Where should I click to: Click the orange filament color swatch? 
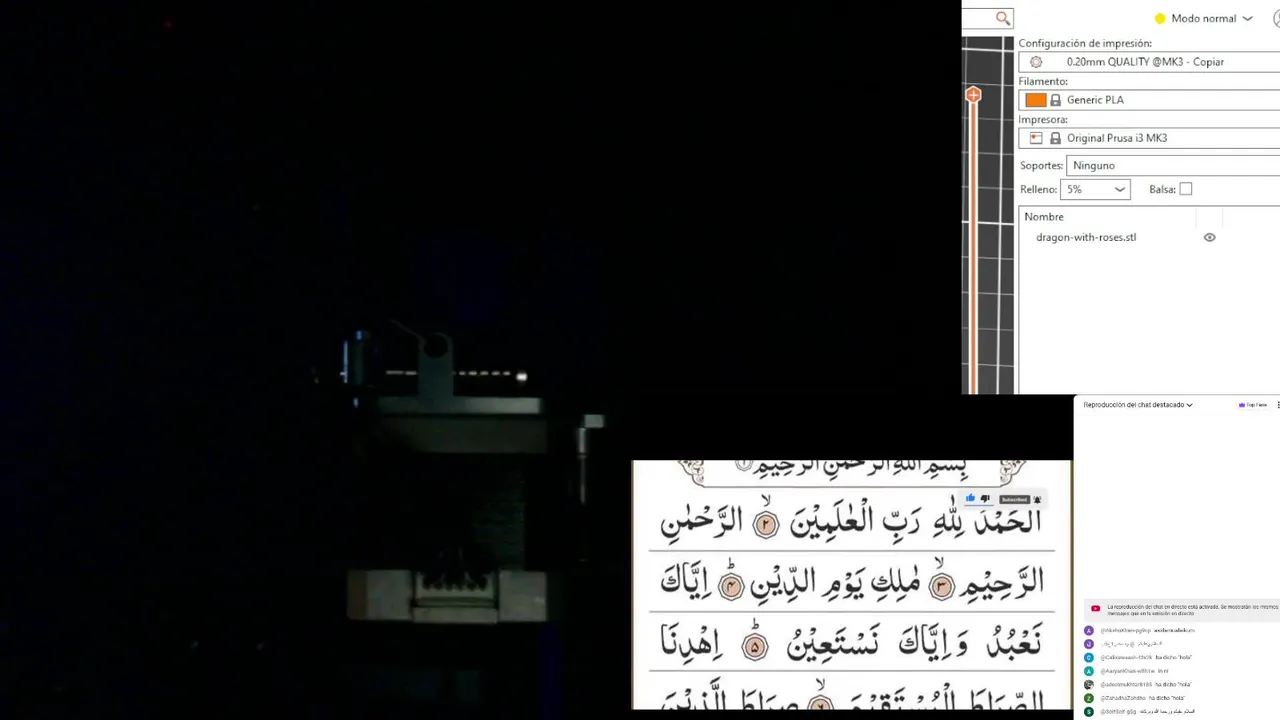1036,100
